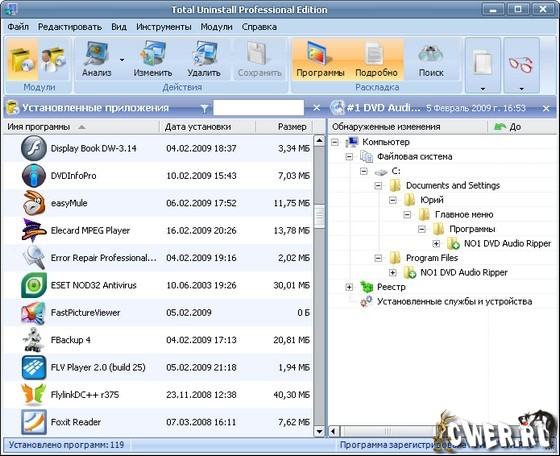Select the DVDInfoPro program icon
This screenshot has height=456, width=560.
34,176
